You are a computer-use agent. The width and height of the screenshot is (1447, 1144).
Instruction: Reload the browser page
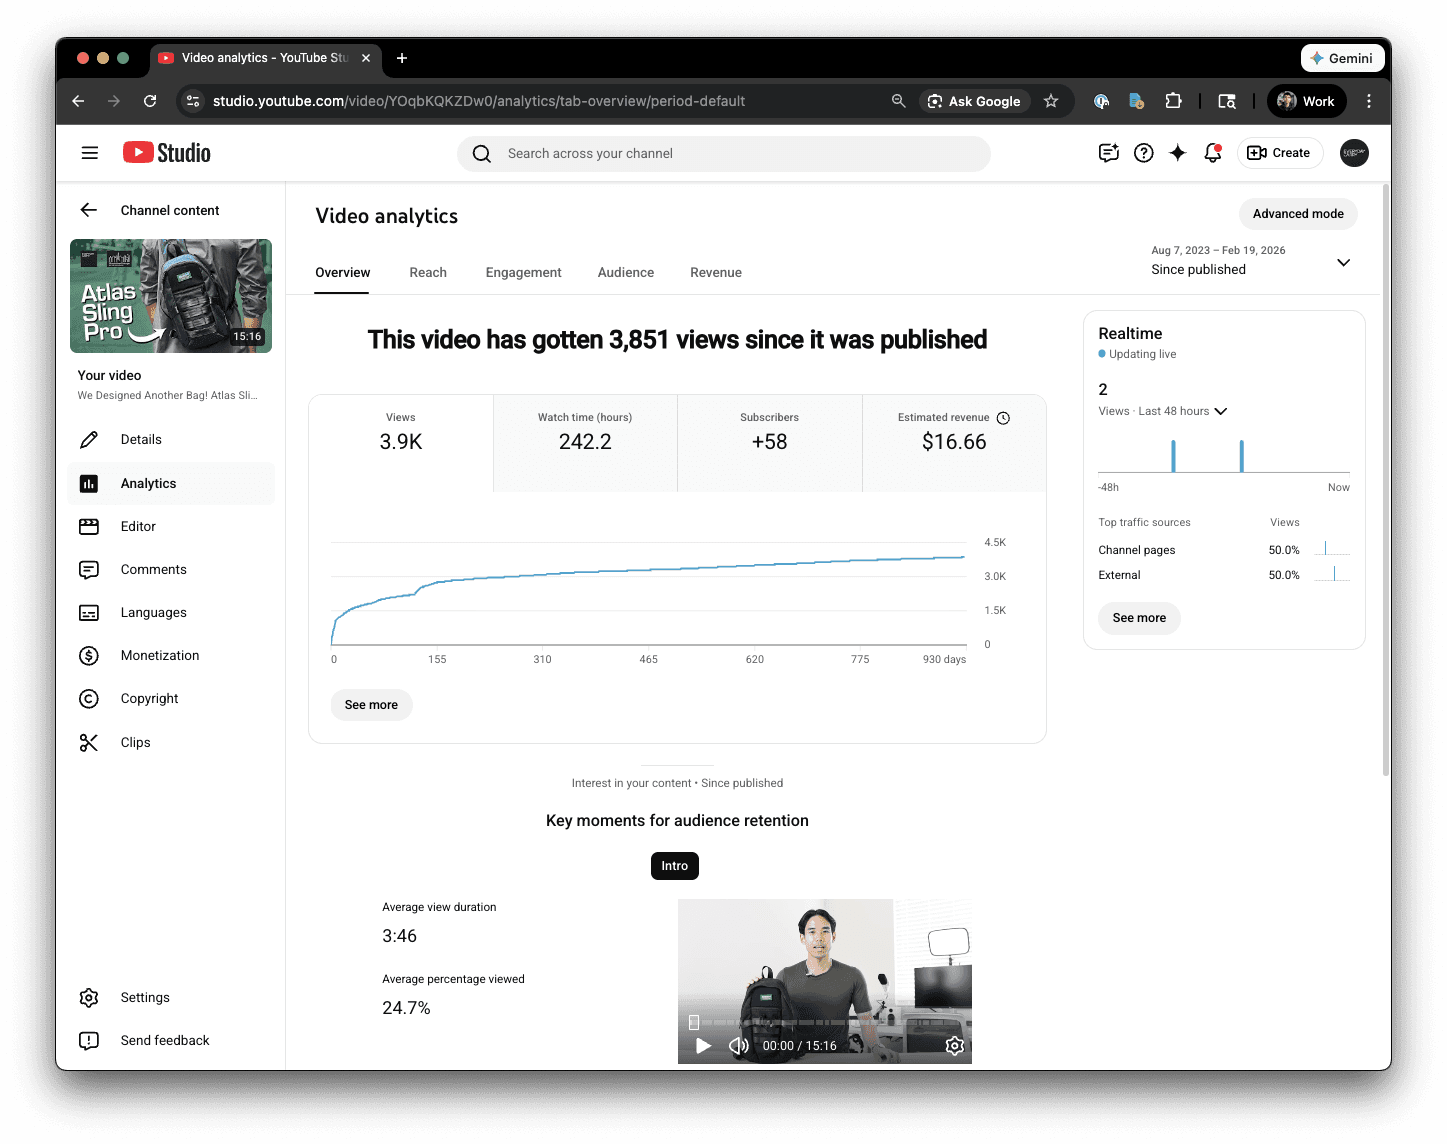[150, 101]
